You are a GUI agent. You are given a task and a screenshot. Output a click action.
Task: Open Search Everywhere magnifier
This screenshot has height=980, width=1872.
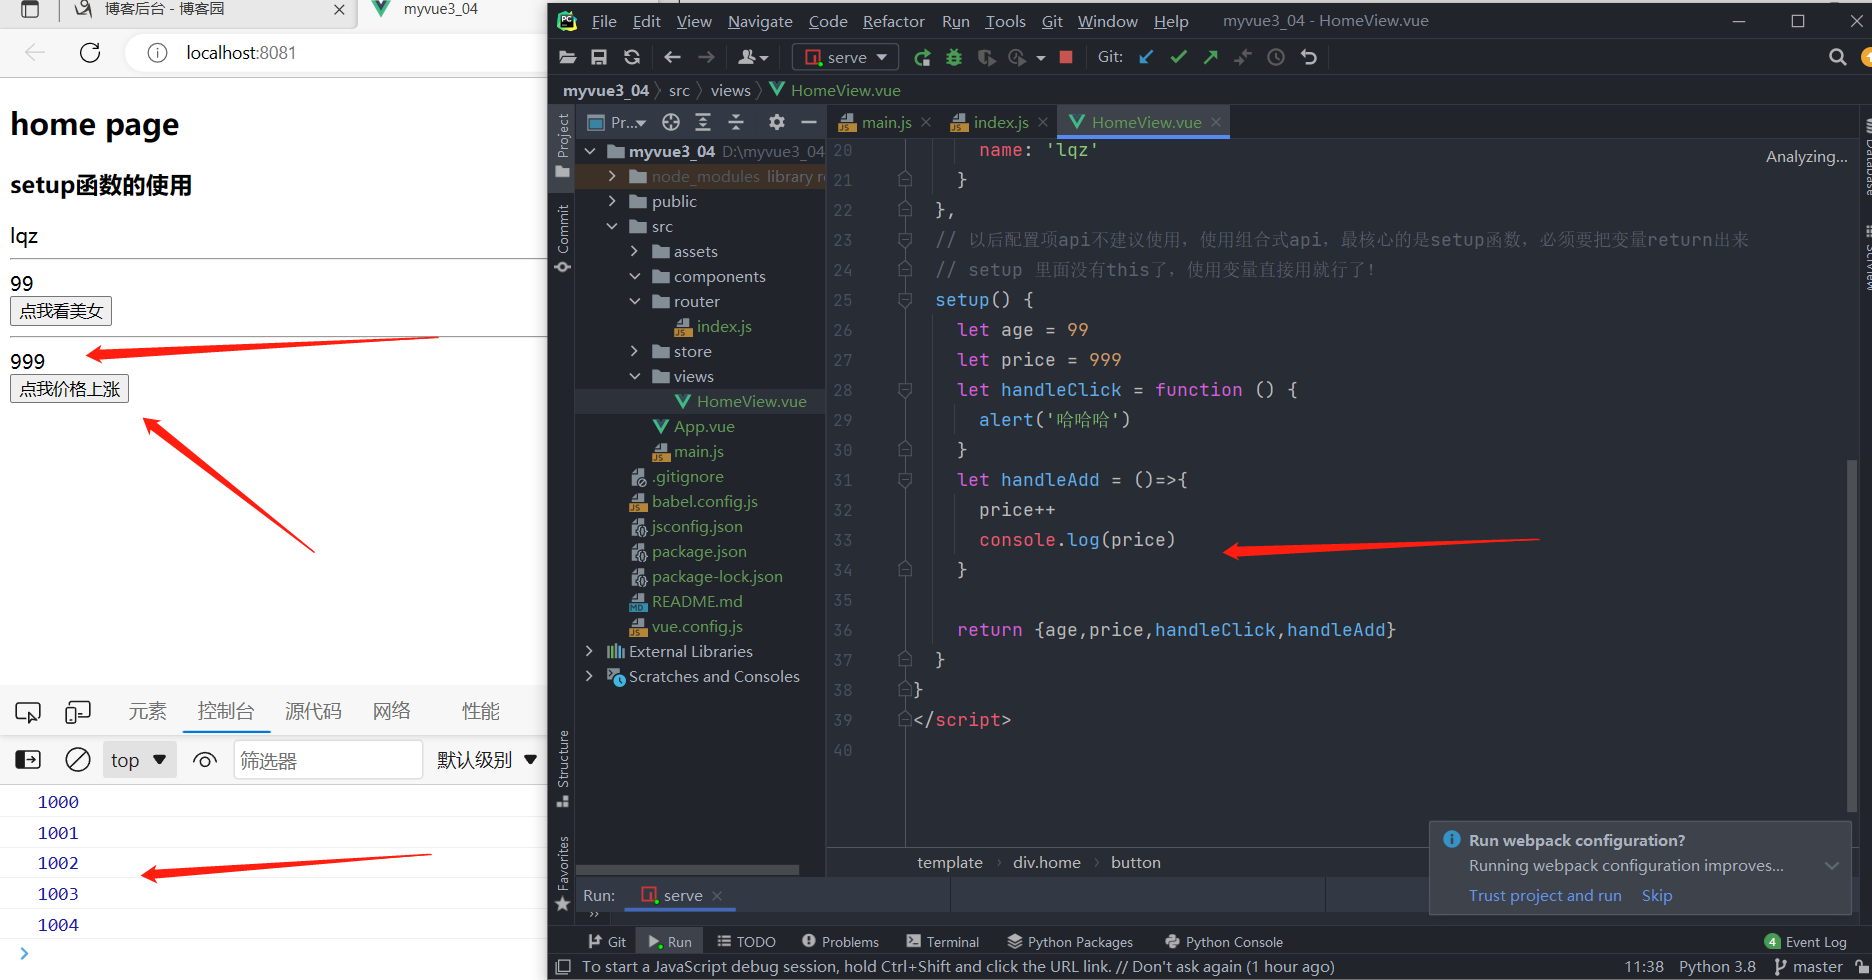pos(1837,57)
